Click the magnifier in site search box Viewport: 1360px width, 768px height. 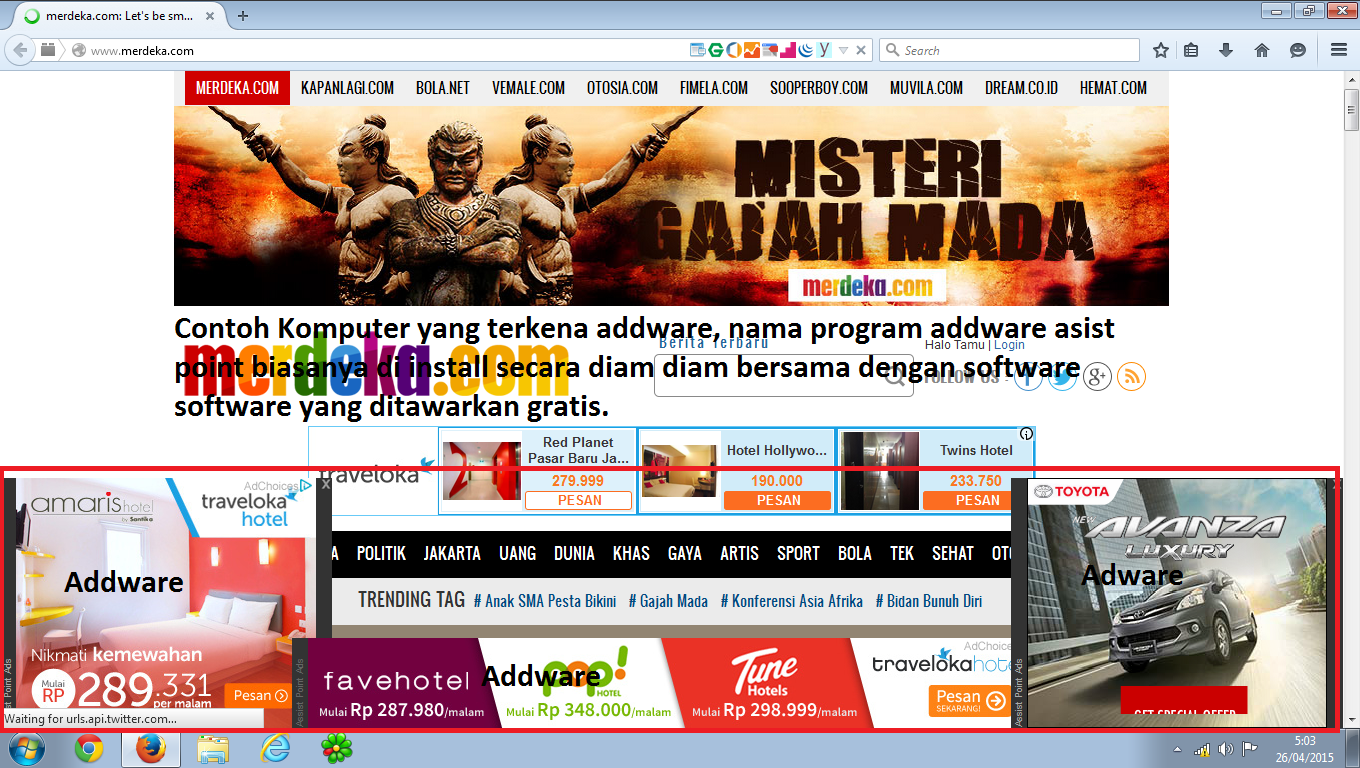coord(894,376)
